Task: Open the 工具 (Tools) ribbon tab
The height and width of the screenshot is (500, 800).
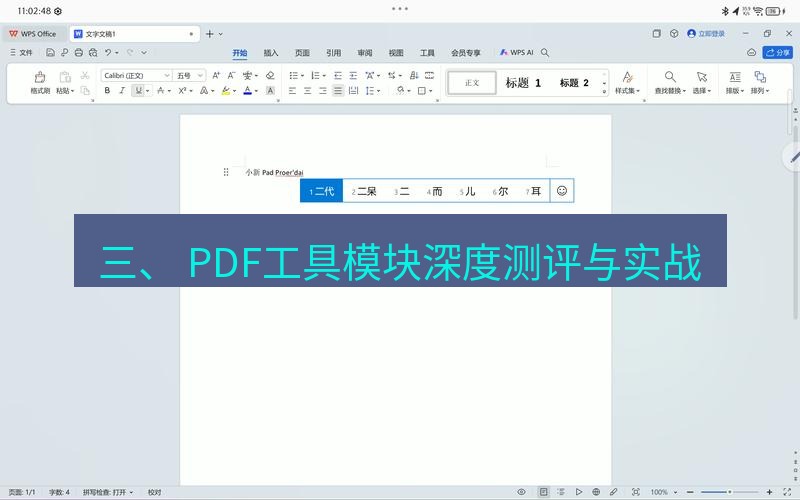Action: (427, 53)
